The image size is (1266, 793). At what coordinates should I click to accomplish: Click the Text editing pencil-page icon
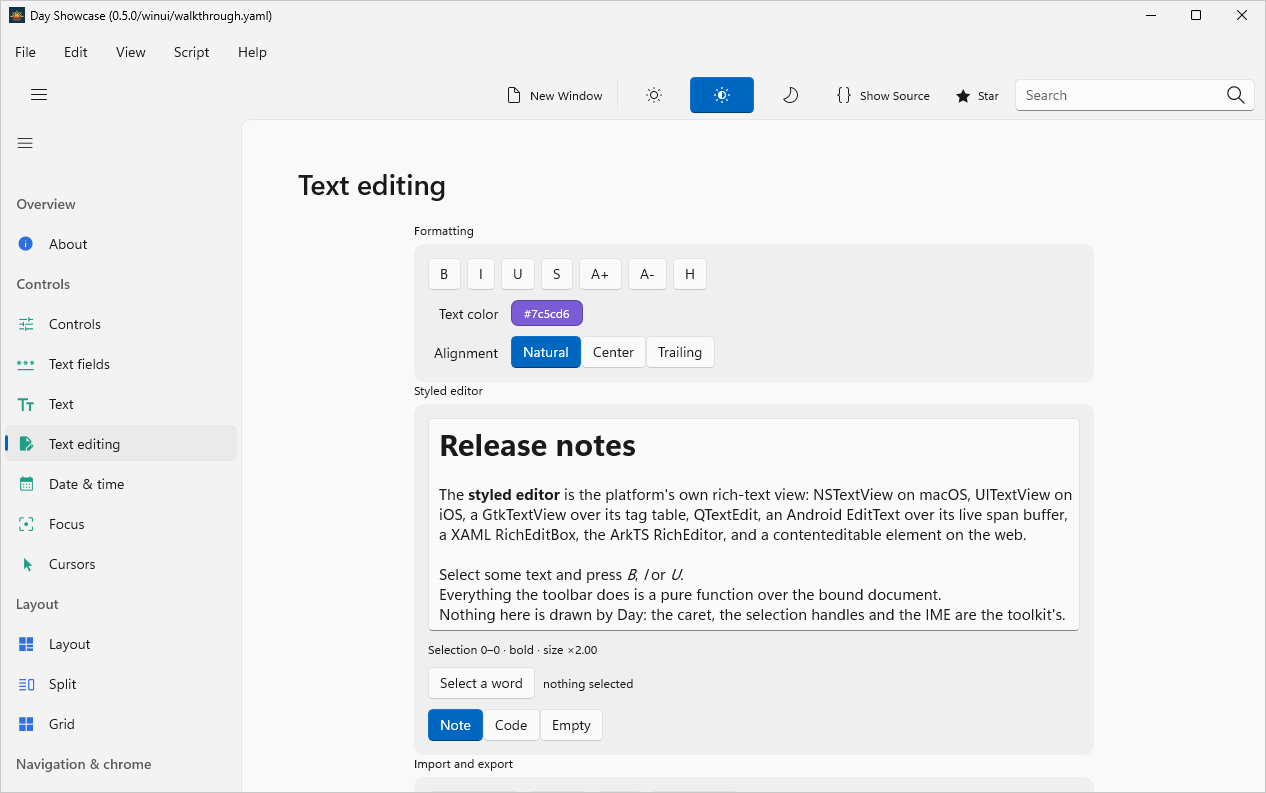point(26,444)
